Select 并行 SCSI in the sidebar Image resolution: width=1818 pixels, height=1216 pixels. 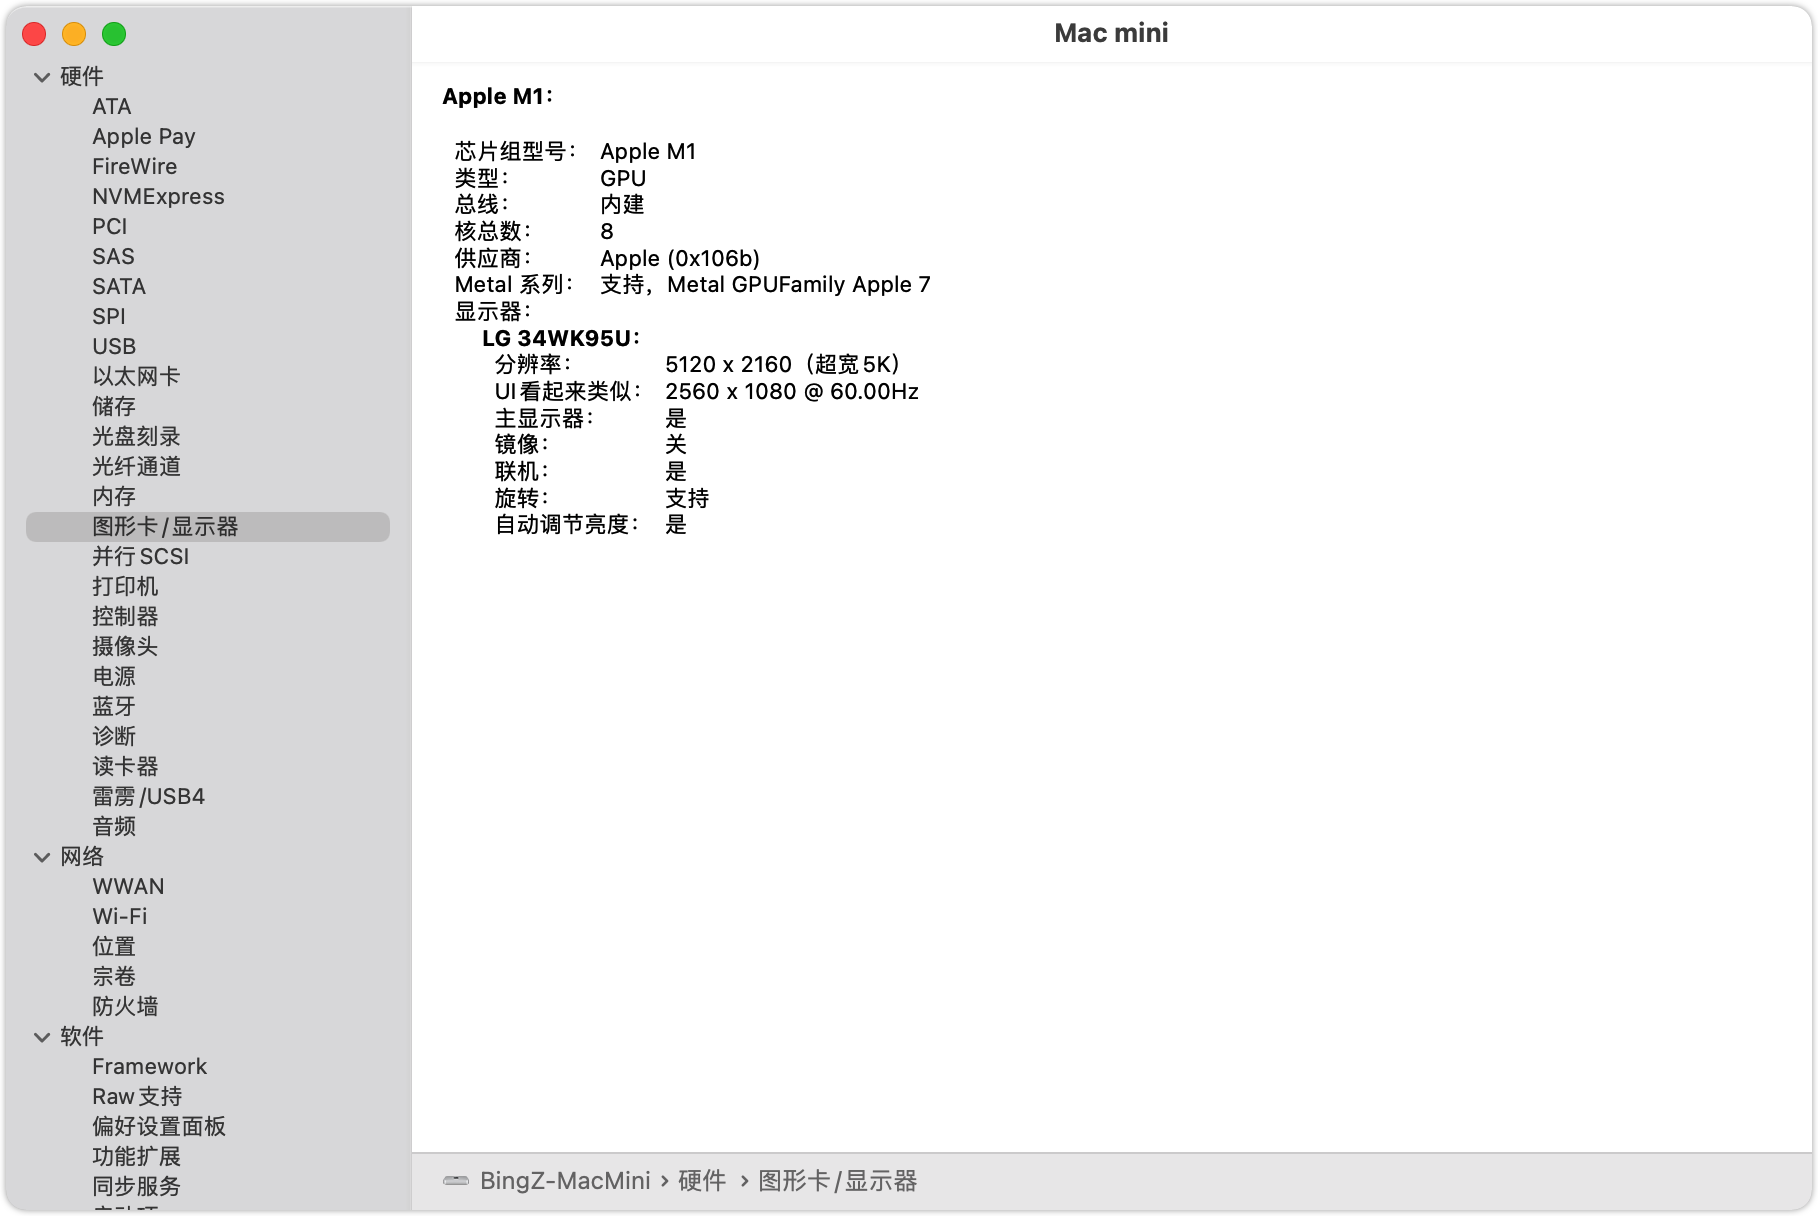pyautogui.click(x=141, y=557)
